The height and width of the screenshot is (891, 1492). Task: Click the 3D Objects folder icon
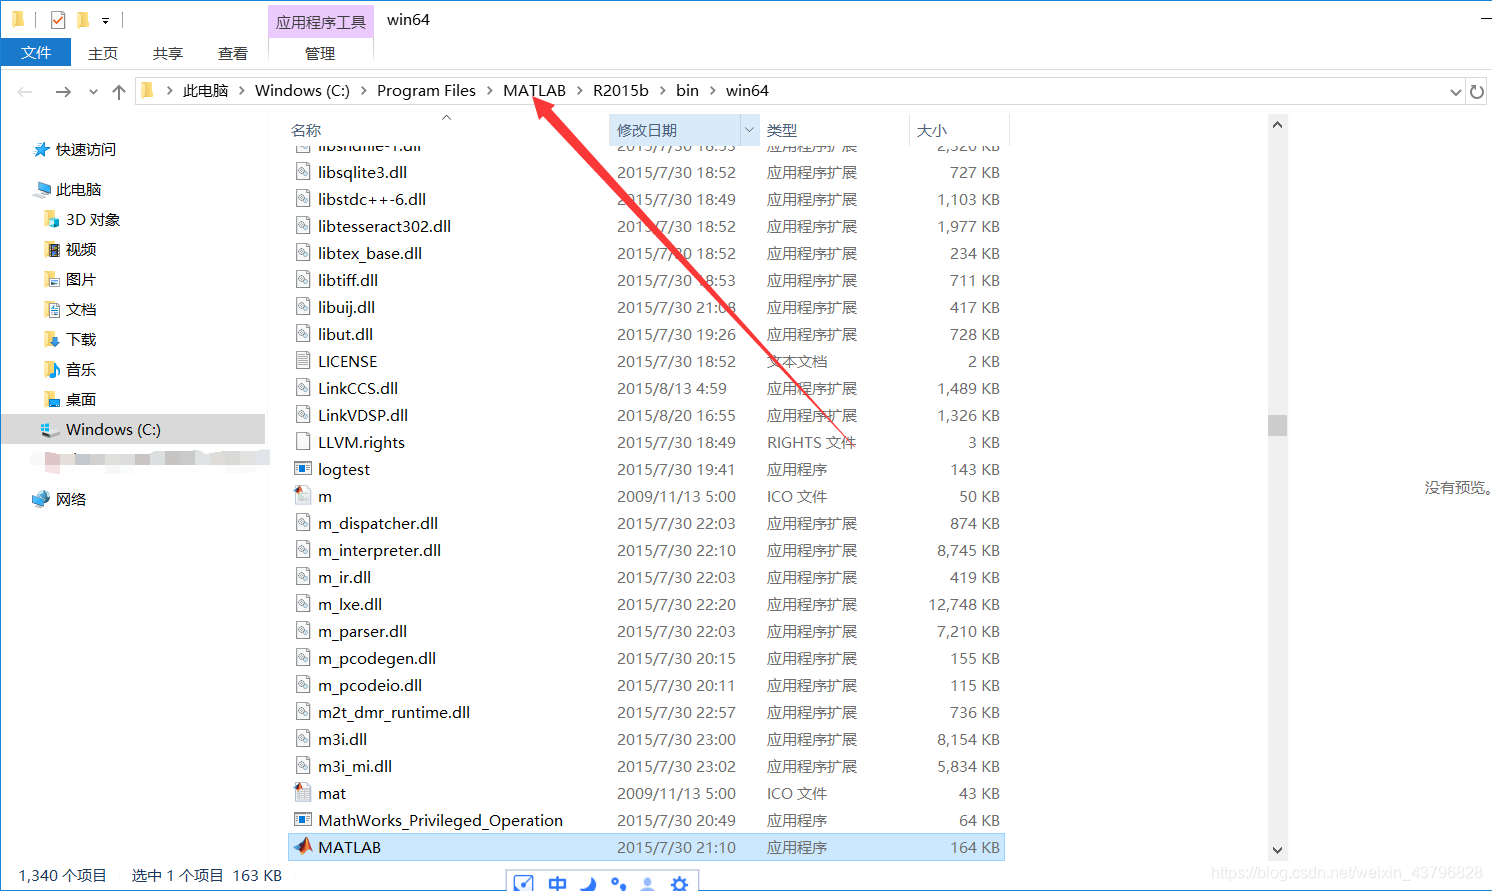(52, 219)
